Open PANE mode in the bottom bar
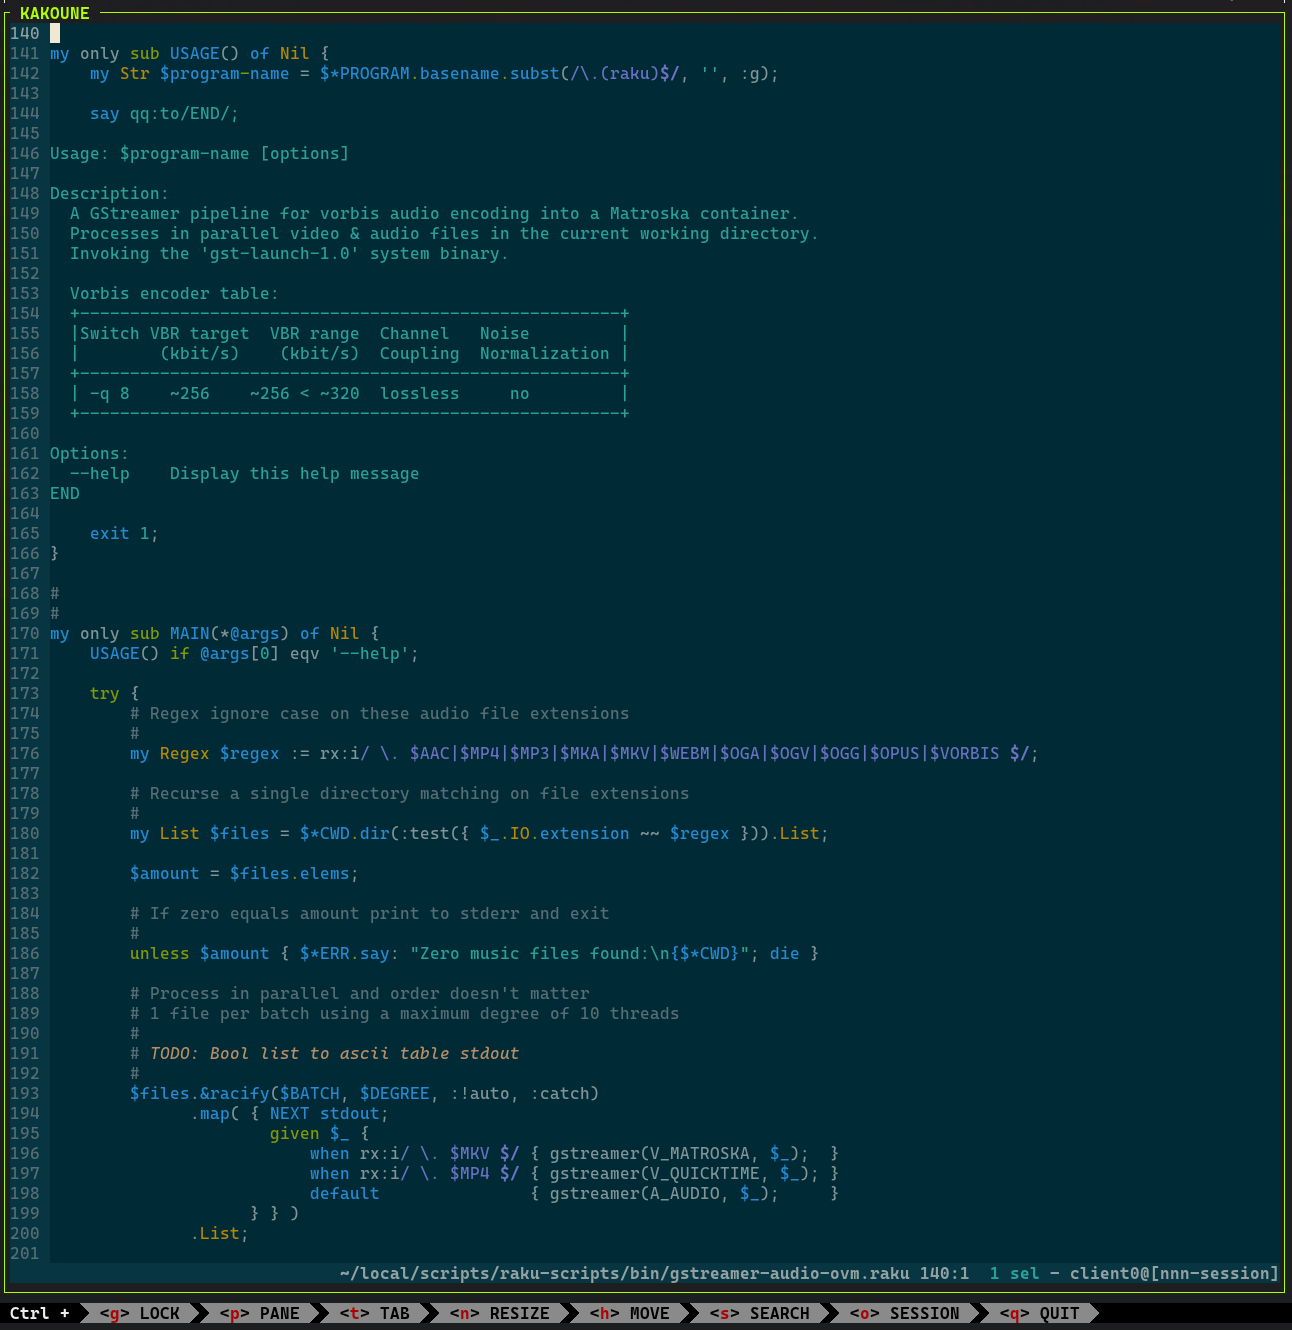This screenshot has width=1292, height=1330. [260, 1313]
